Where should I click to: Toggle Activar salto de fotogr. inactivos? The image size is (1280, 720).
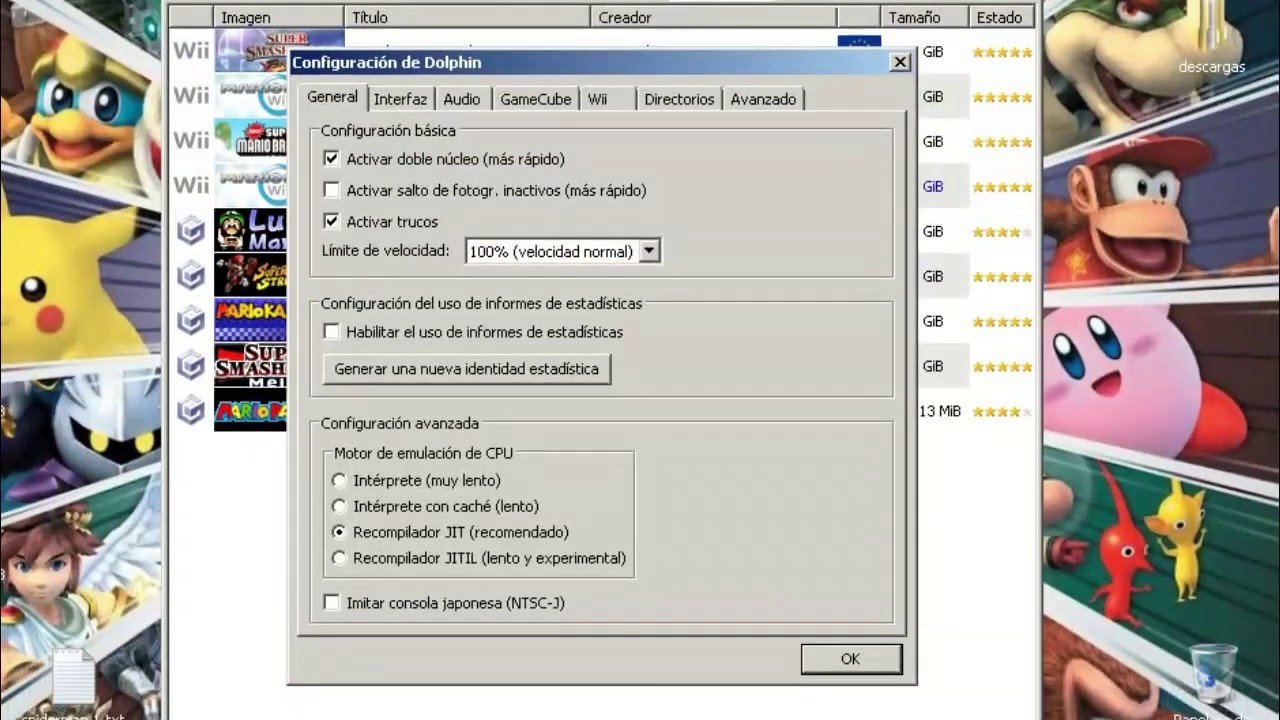click(x=332, y=190)
